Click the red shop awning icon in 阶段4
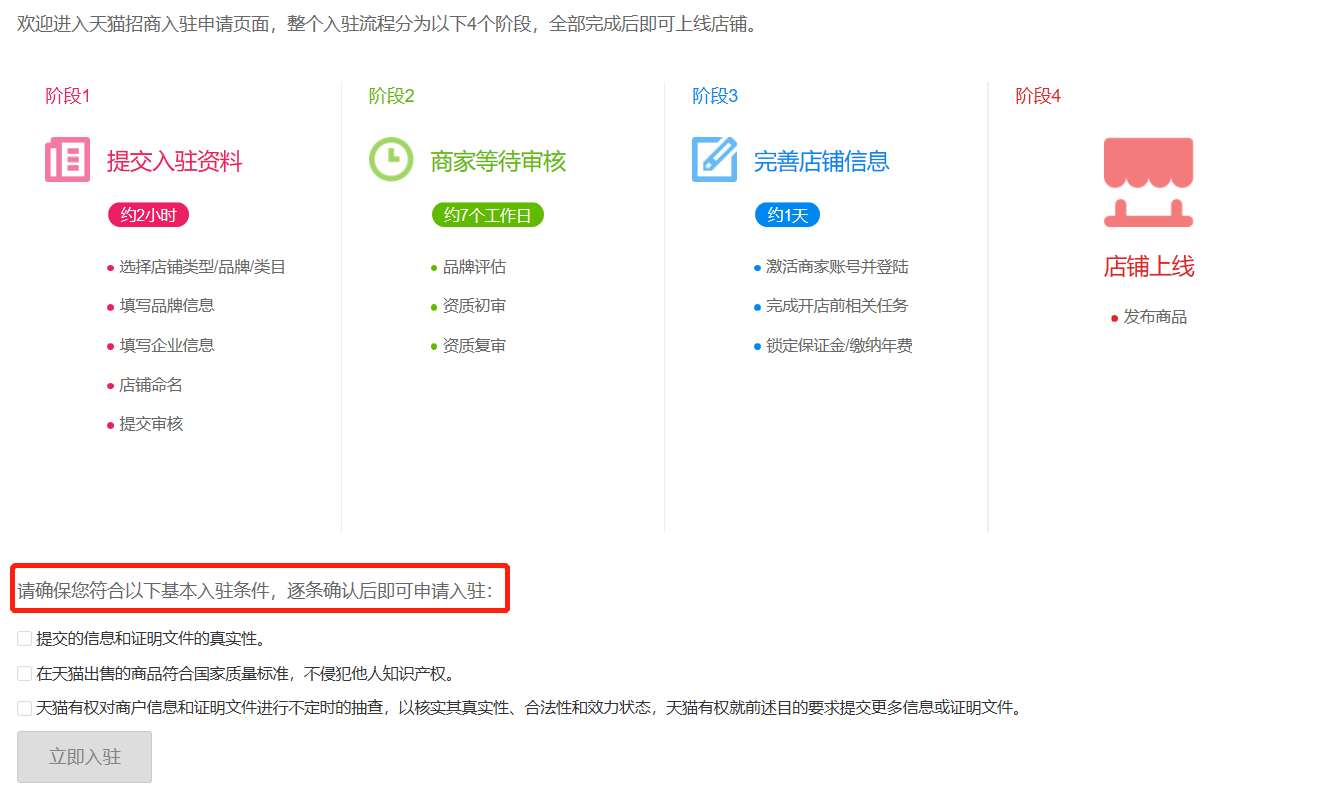This screenshot has width=1330, height=799. coord(1148,180)
